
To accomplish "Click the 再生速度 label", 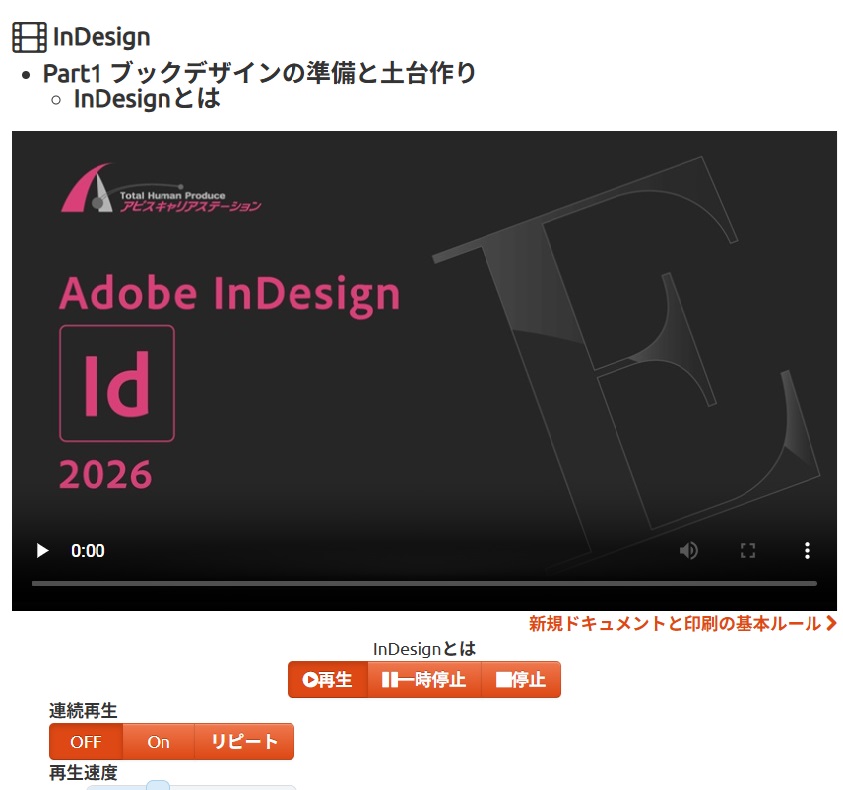I will [83, 773].
